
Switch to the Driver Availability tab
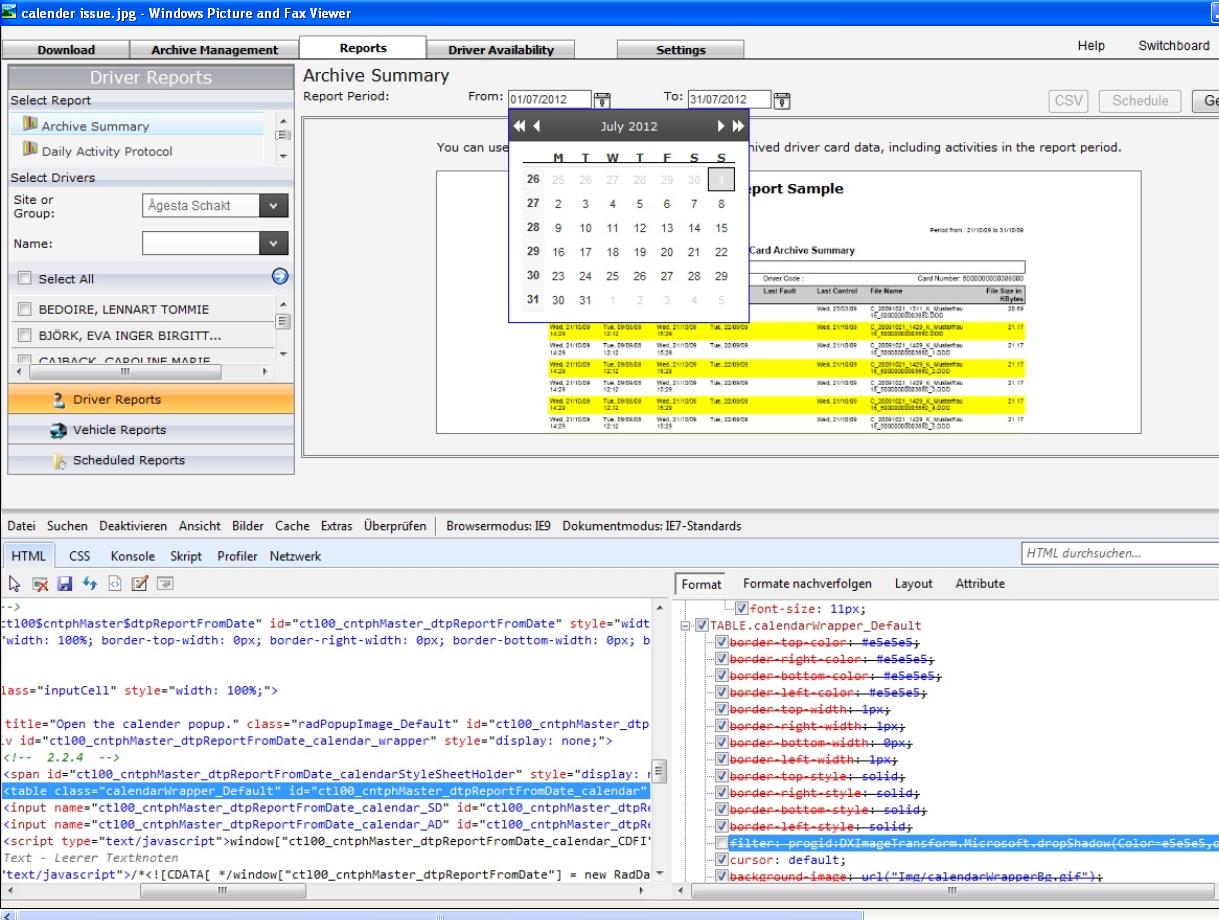[500, 50]
